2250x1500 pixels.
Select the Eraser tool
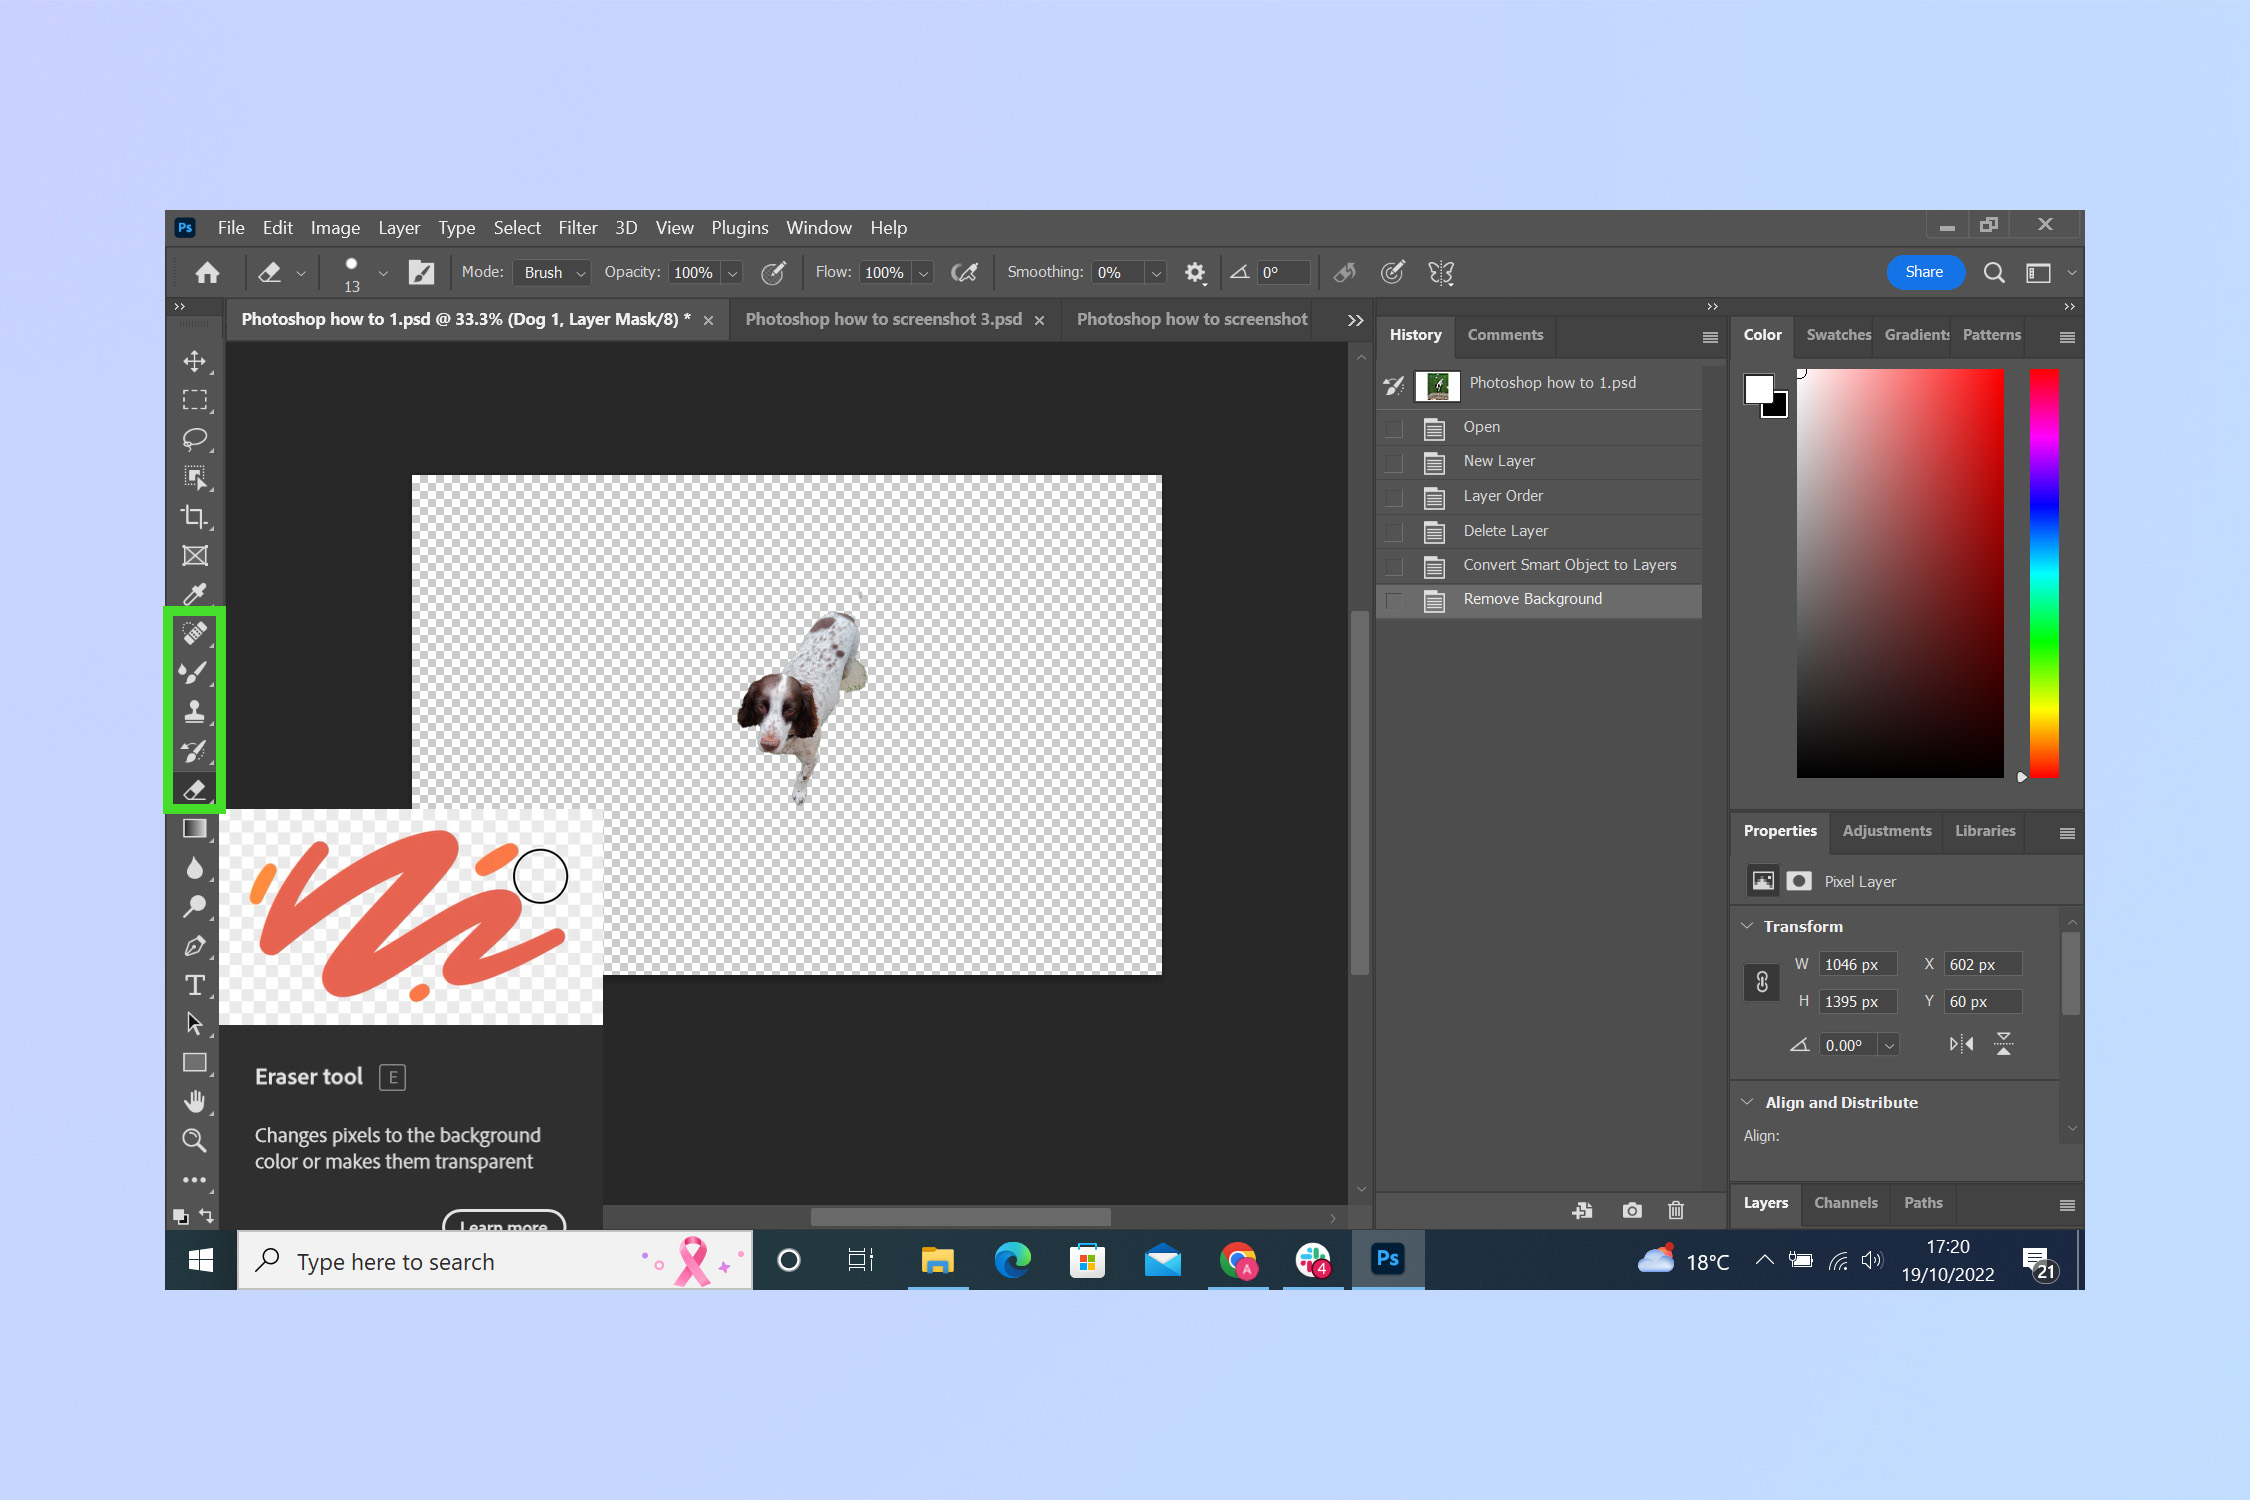pos(194,789)
